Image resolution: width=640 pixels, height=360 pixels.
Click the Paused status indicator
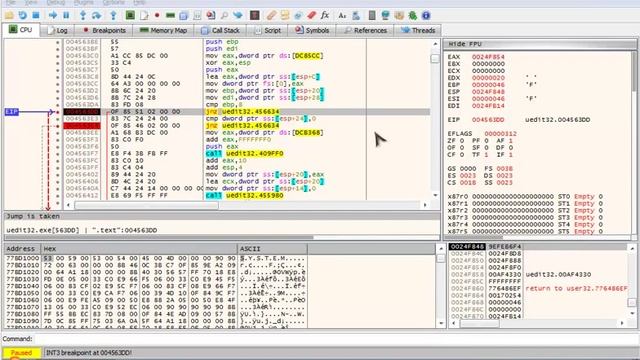click(x=21, y=353)
